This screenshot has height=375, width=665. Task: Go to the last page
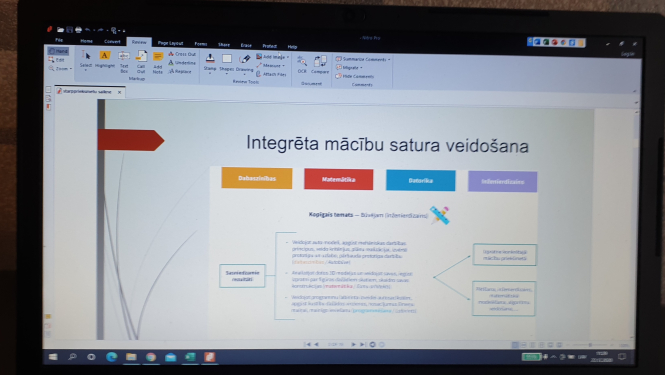point(362,344)
